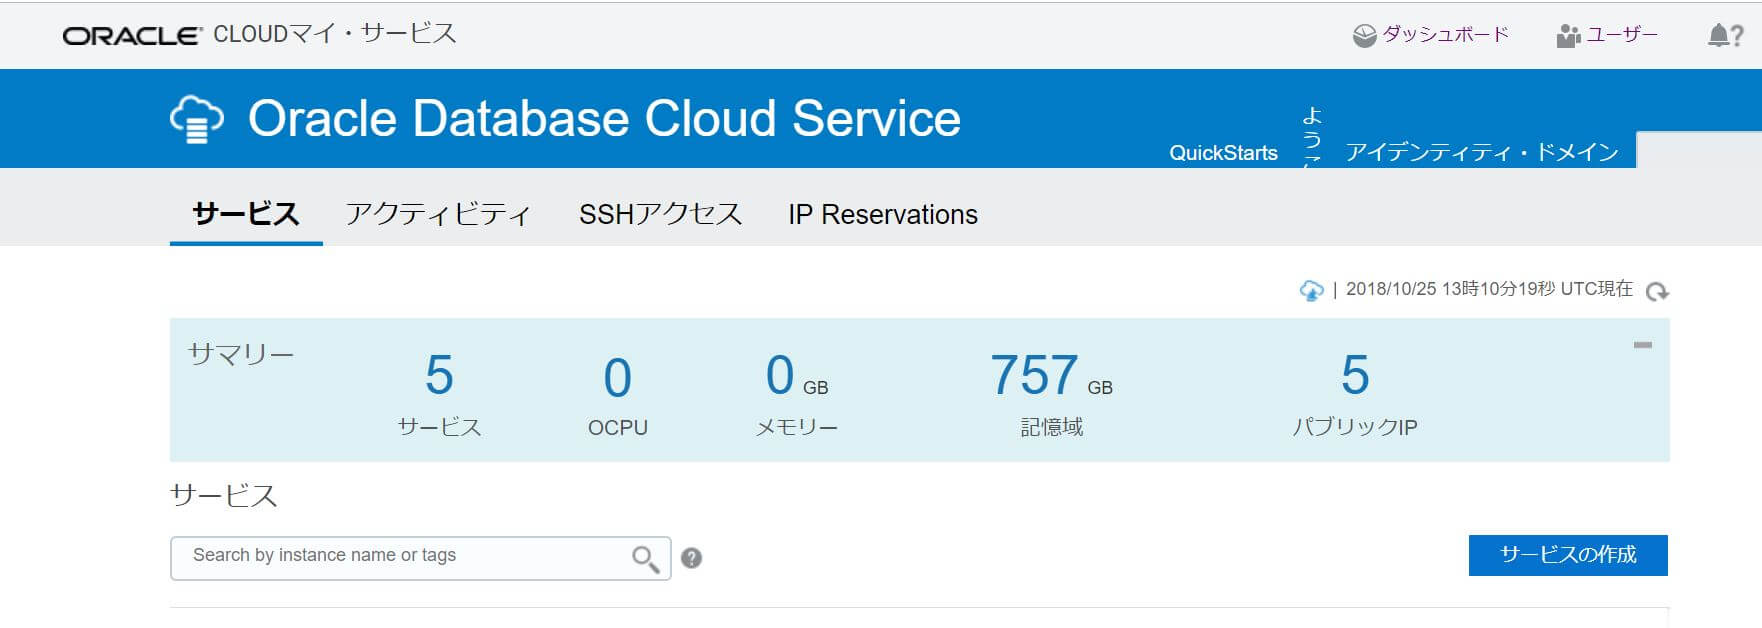1762x628 pixels.
Task: Click the Oracle logo
Action: (133, 36)
